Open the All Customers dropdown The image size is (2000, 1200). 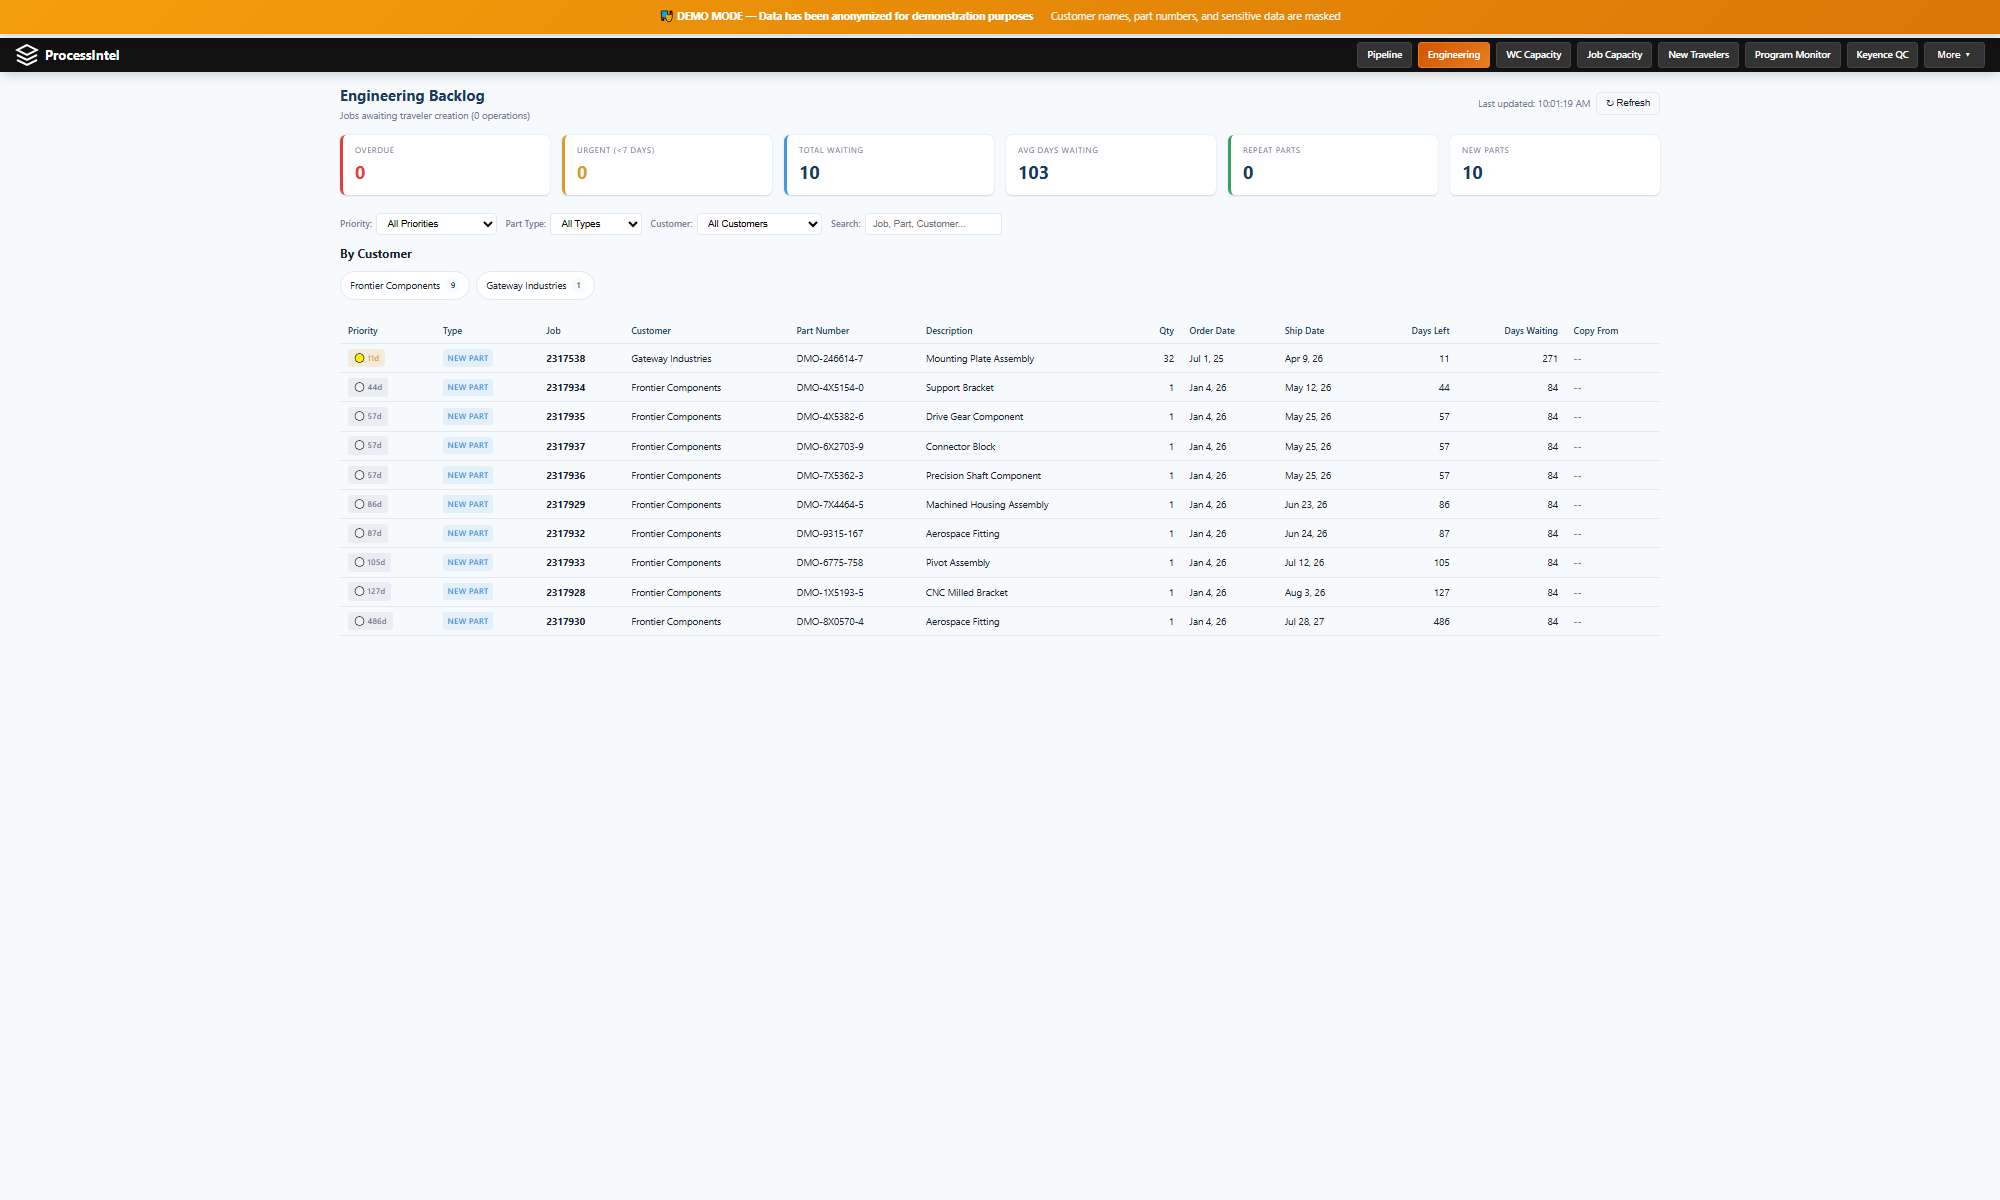pos(760,224)
